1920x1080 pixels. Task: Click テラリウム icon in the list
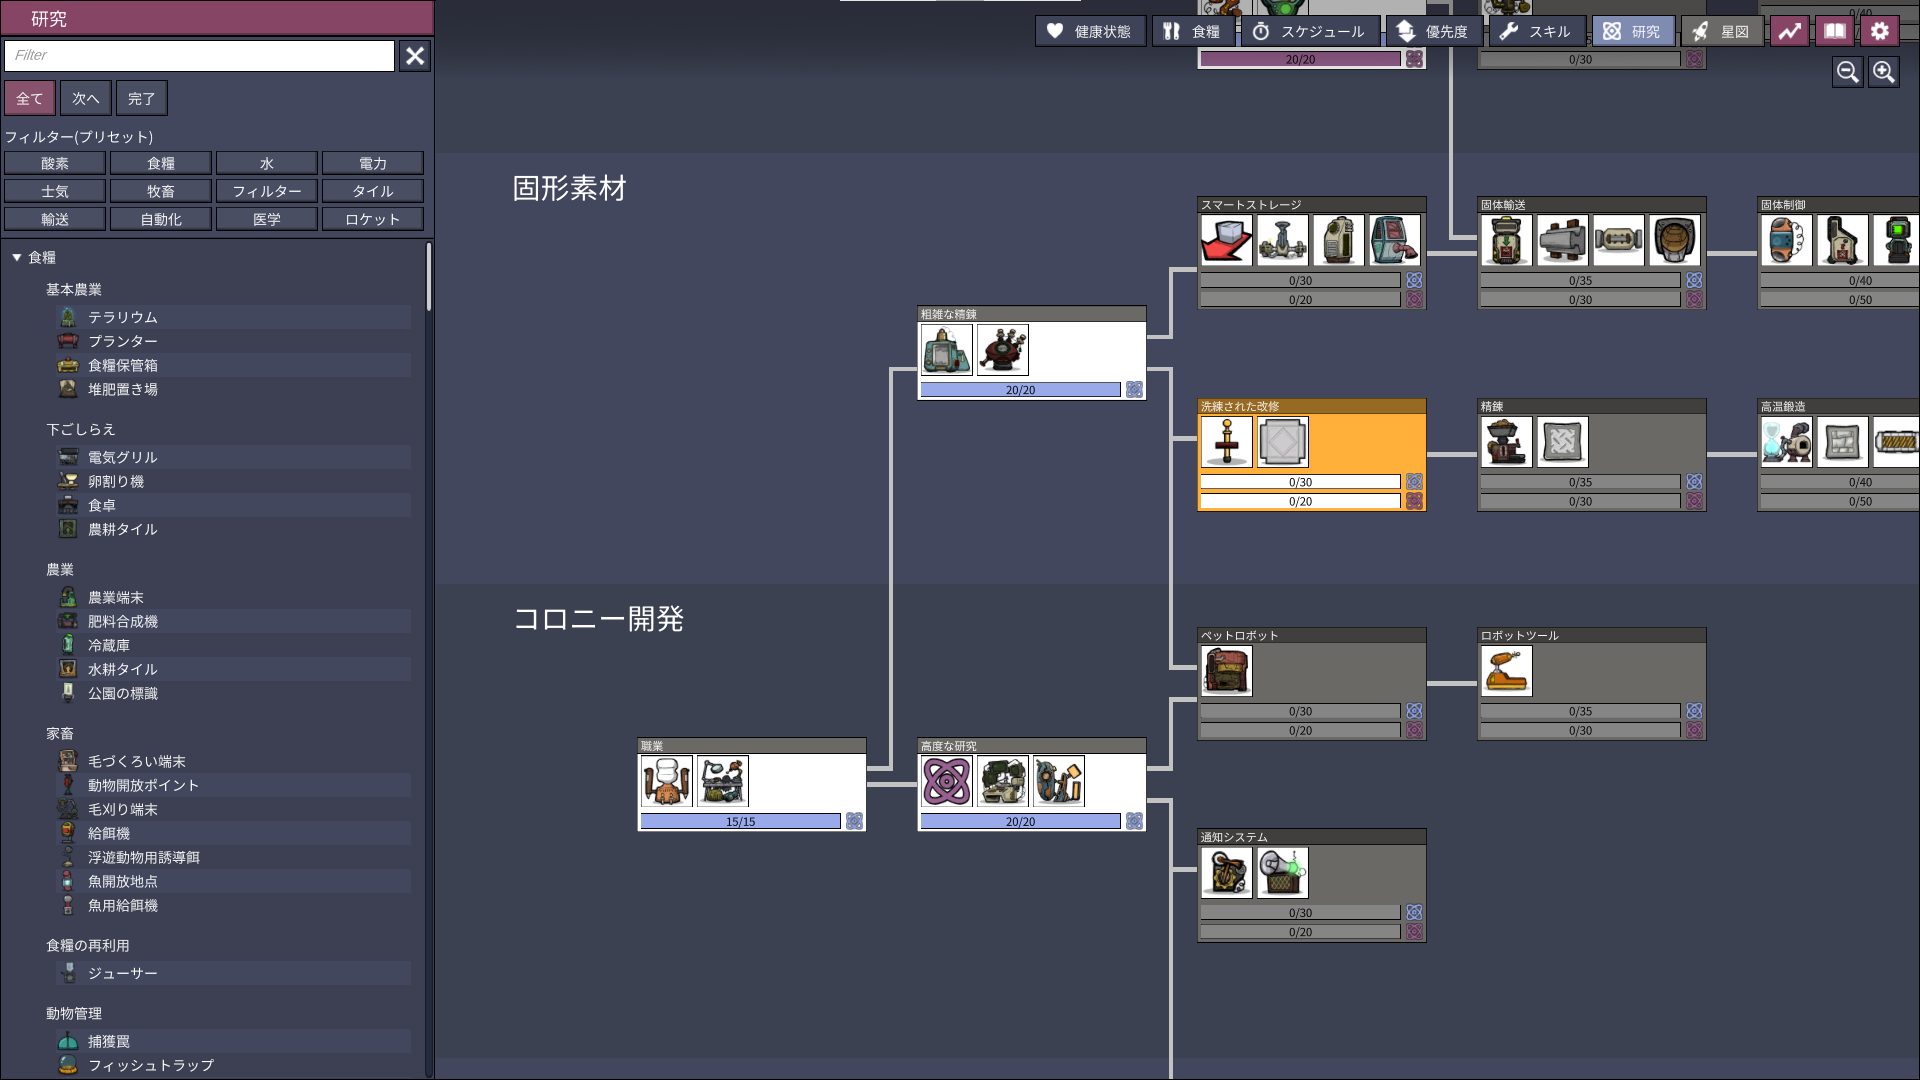(x=68, y=317)
